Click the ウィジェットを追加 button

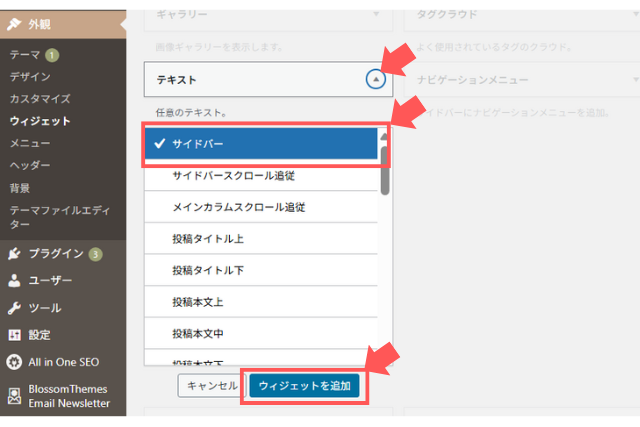coord(305,385)
